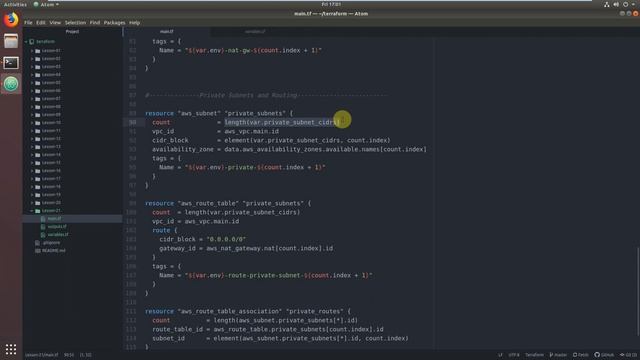The width and height of the screenshot is (640, 360).
Task: Collapse the terraform root folder arrow
Action: point(26,42)
